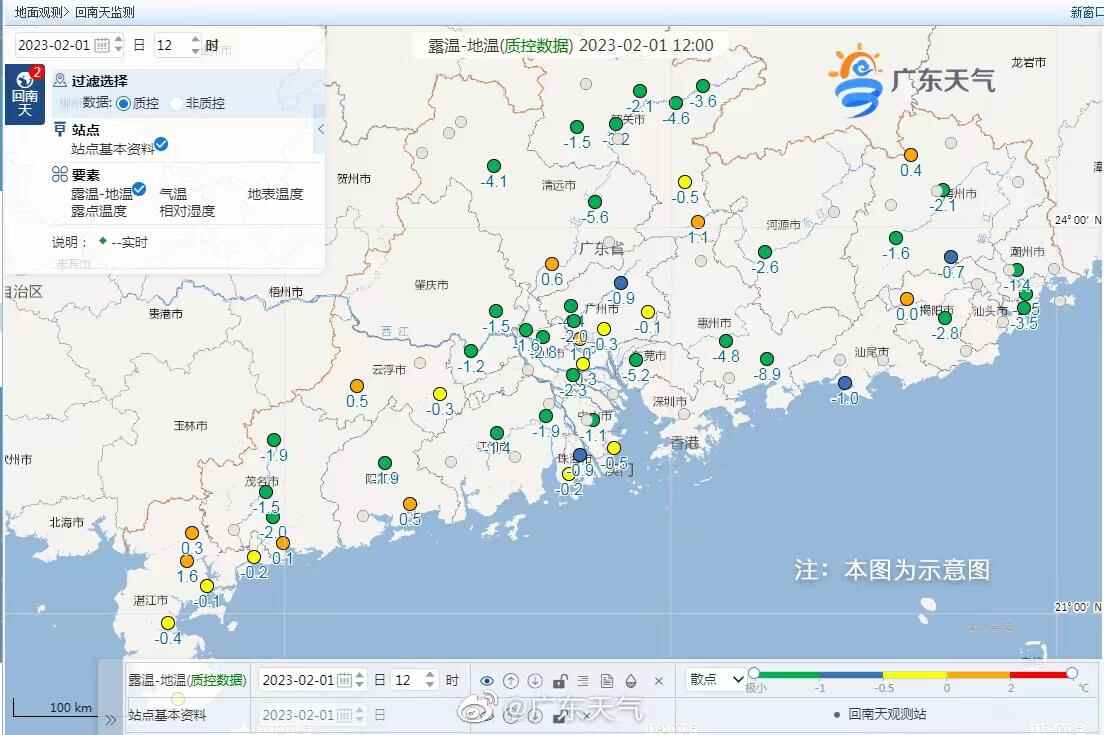Click the 回南天 sidebar icon
Screen dimensions: 1104x735
24,95
